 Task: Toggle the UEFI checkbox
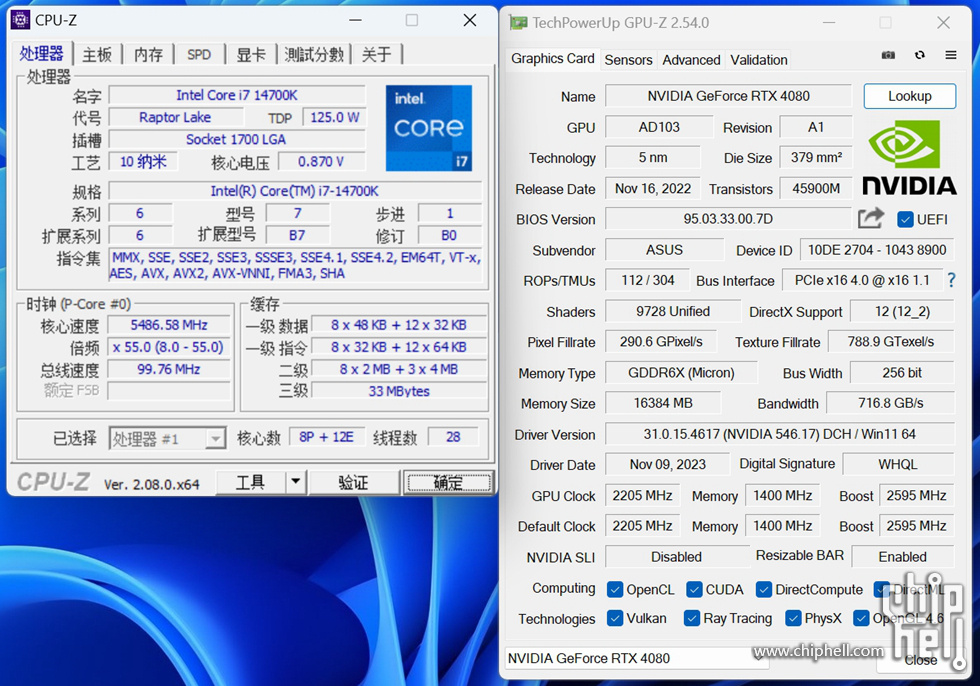pyautogui.click(x=904, y=219)
